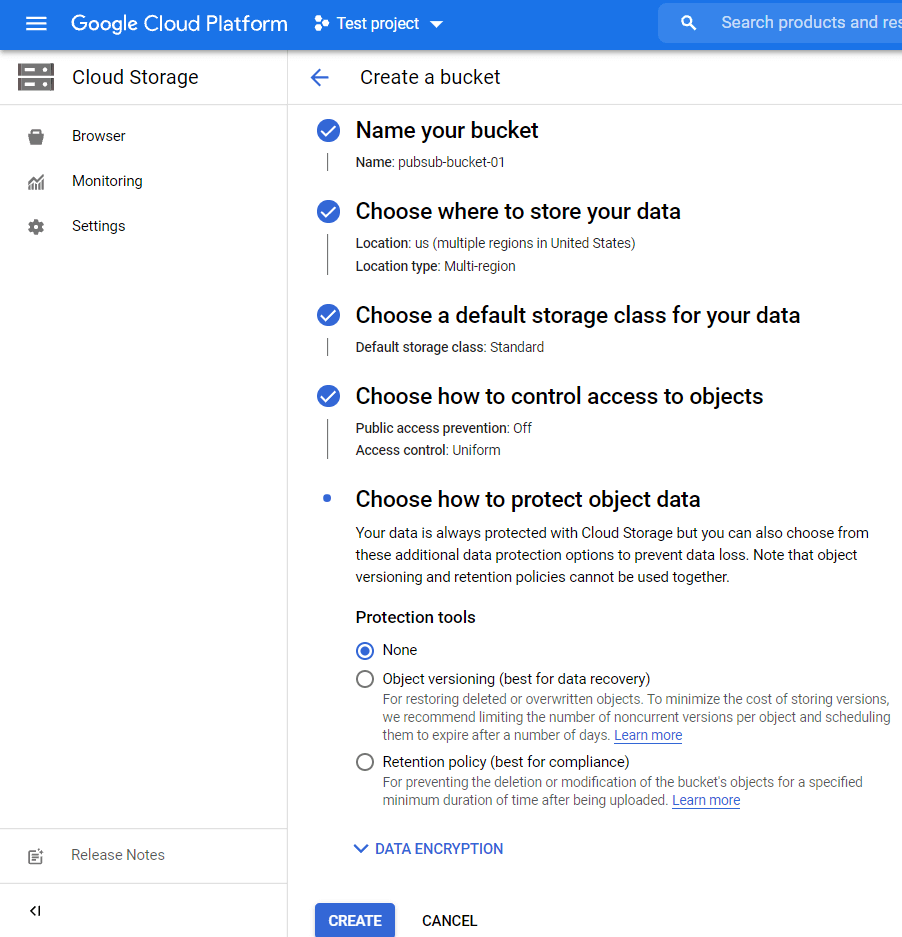Select the Cloud Storage Browser bucket icon

pos(35,136)
